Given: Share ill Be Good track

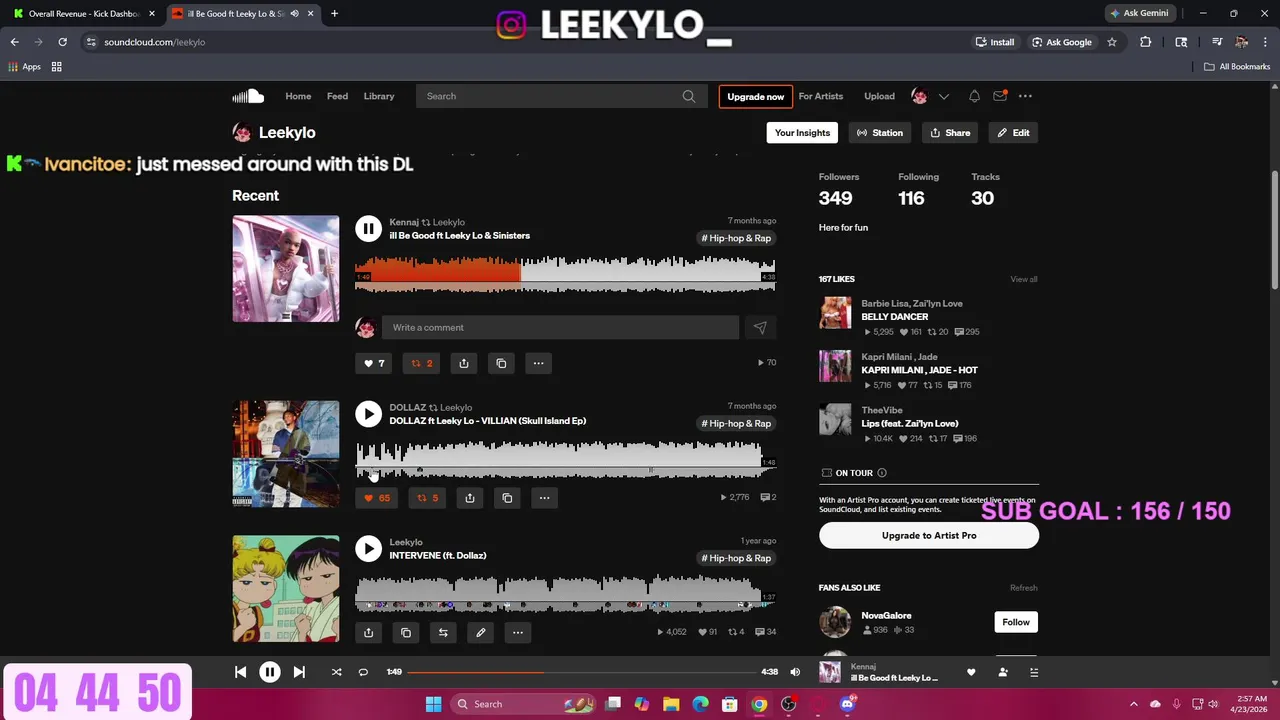Looking at the screenshot, I should [x=464, y=363].
